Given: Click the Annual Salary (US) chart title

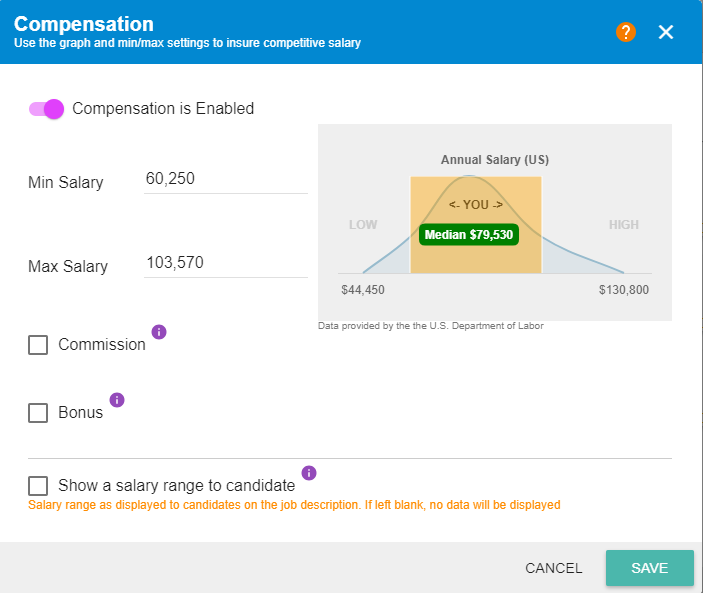Looking at the screenshot, I should coord(495,160).
